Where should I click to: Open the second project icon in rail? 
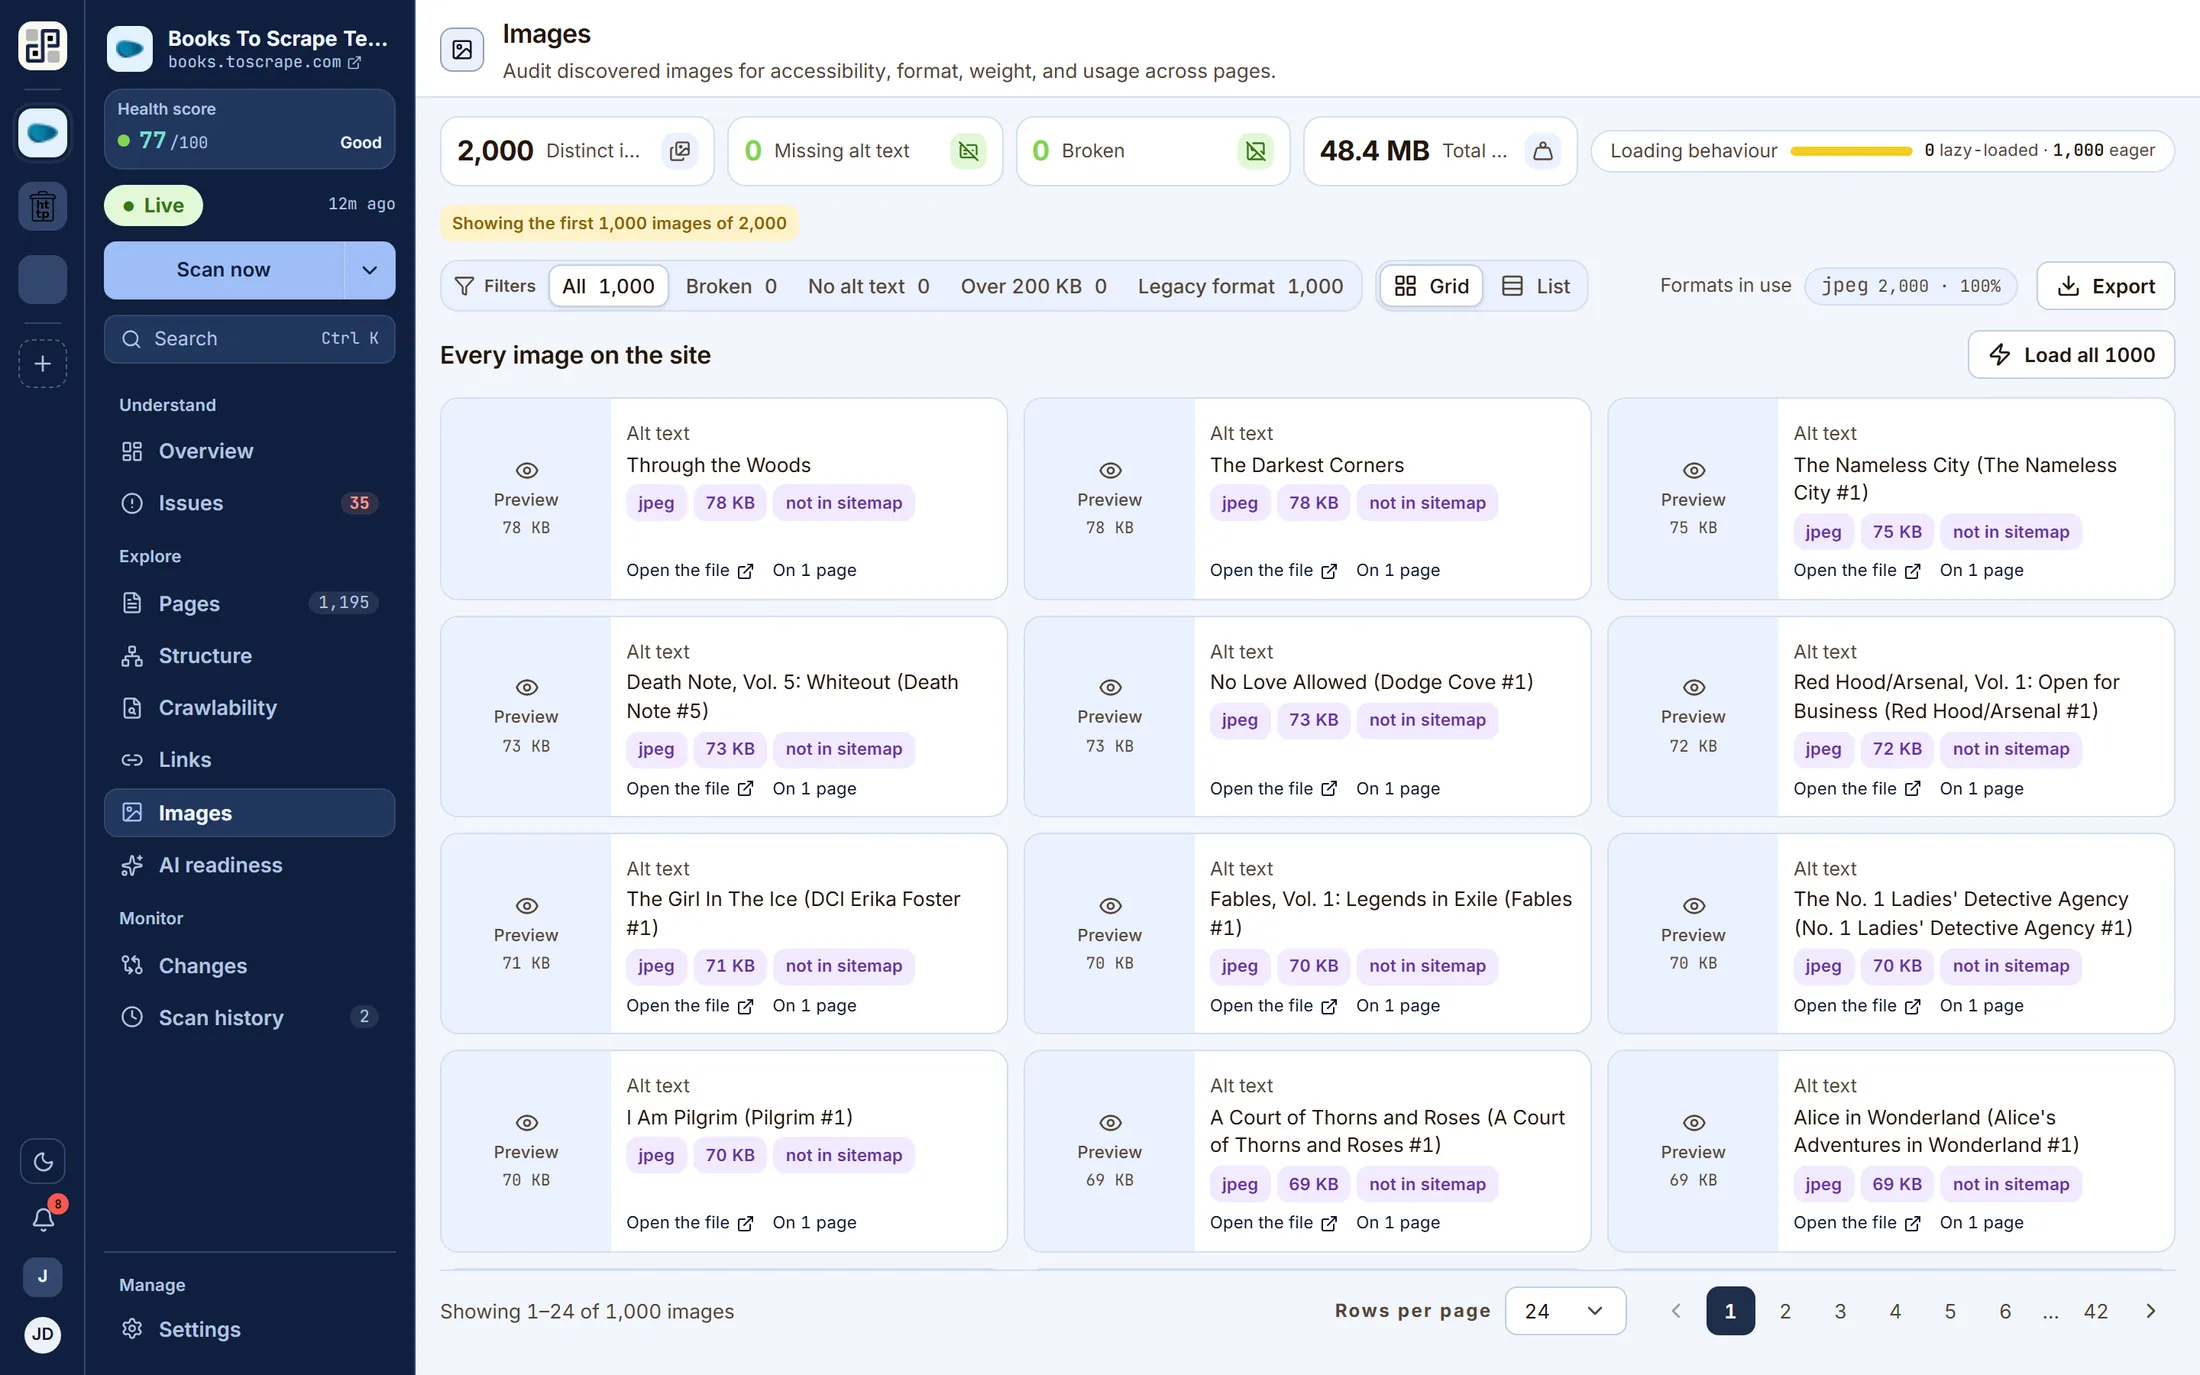pyautogui.click(x=42, y=206)
